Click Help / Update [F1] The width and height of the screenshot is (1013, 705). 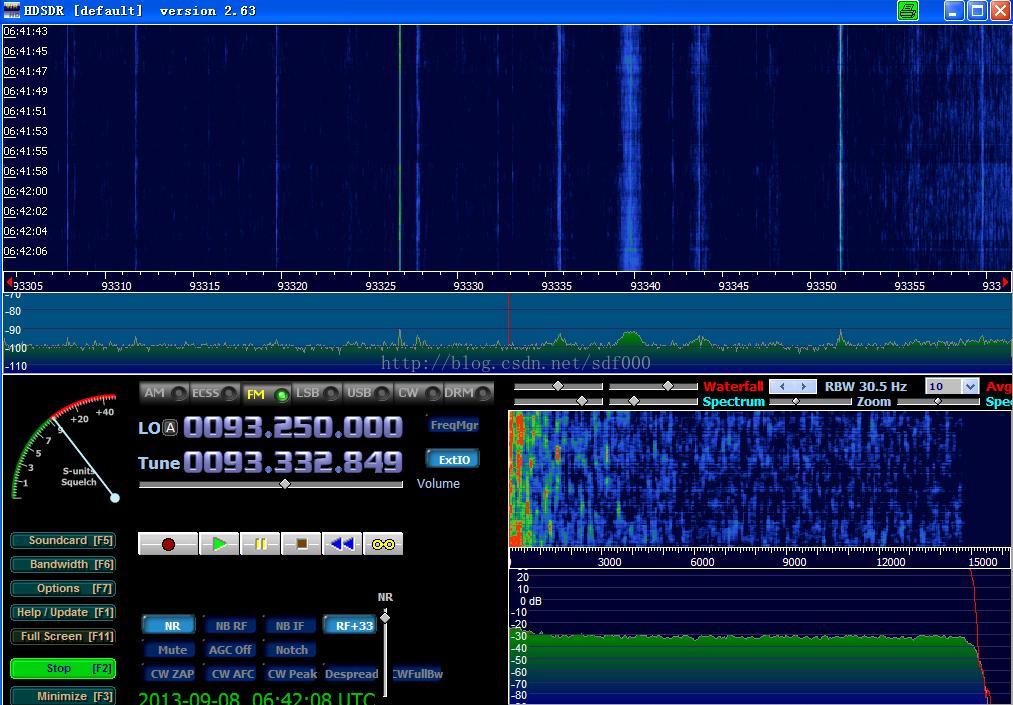pyautogui.click(x=63, y=612)
